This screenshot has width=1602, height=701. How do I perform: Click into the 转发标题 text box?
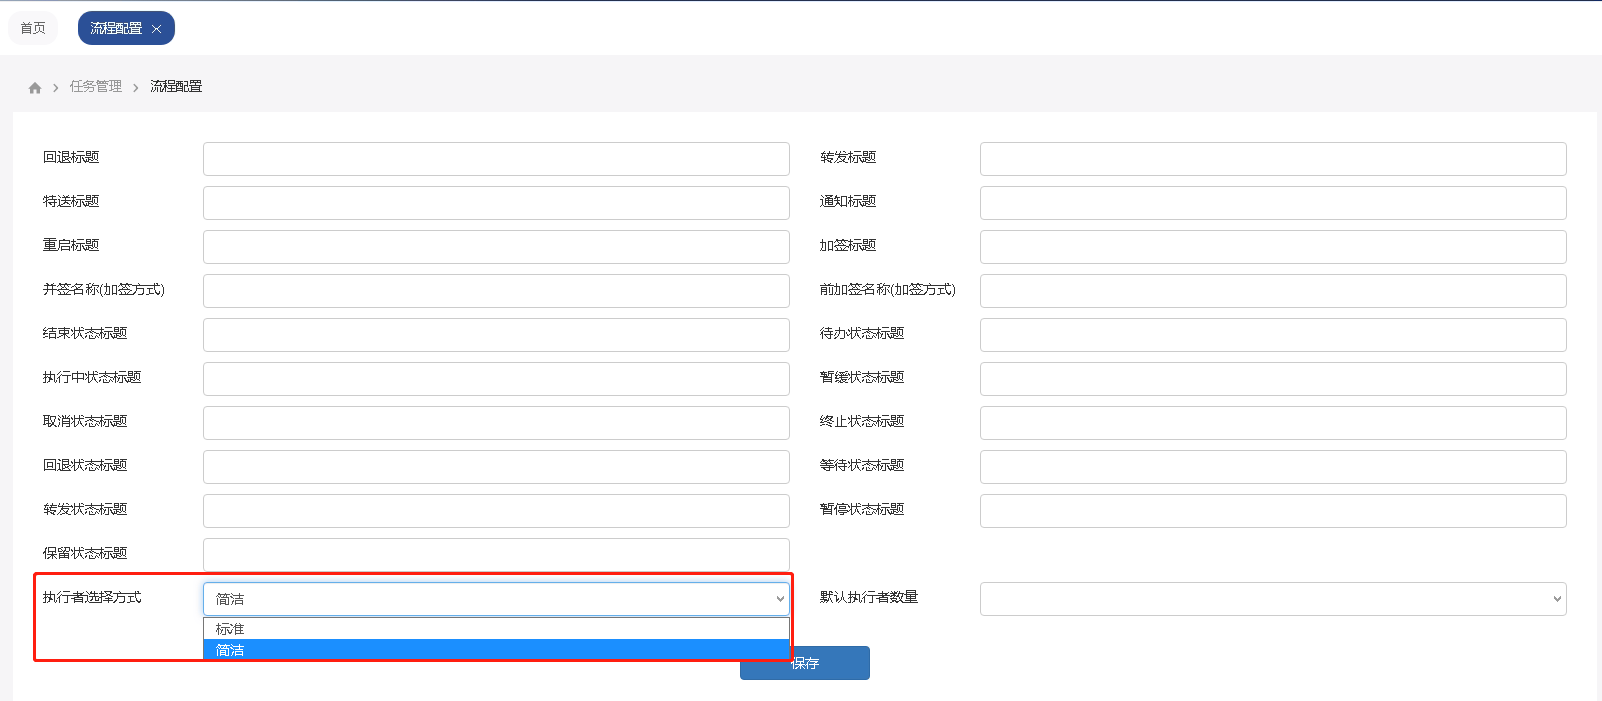(1272, 159)
